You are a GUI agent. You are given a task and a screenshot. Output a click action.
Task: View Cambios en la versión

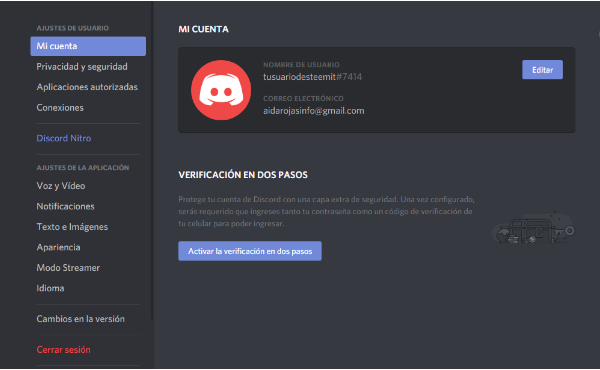(x=80, y=319)
